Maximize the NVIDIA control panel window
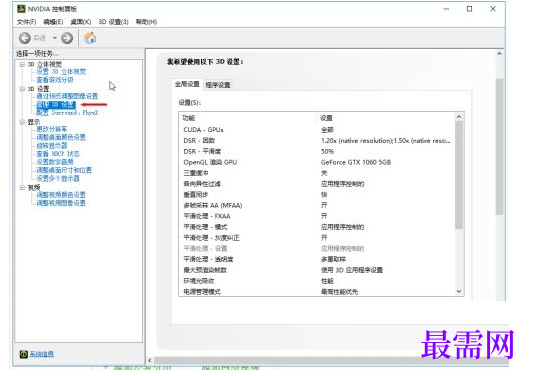 (x=469, y=9)
